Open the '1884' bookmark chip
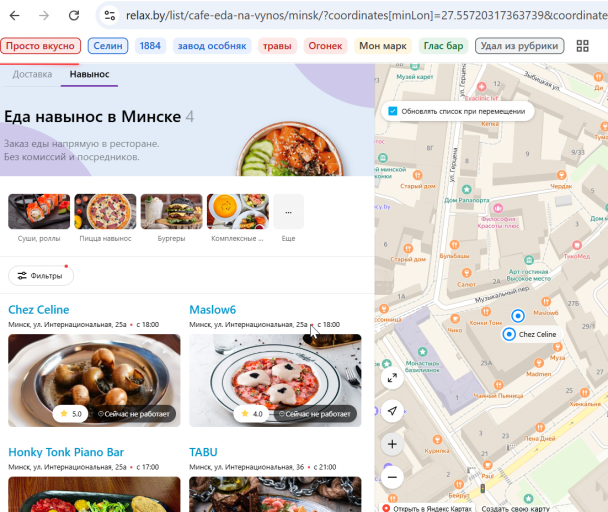This screenshot has height=512, width=608. point(150,46)
